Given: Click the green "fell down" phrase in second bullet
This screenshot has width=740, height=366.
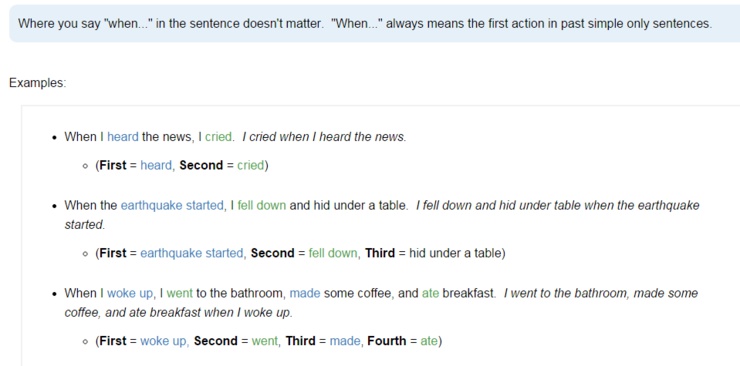Looking at the screenshot, I should tap(261, 206).
